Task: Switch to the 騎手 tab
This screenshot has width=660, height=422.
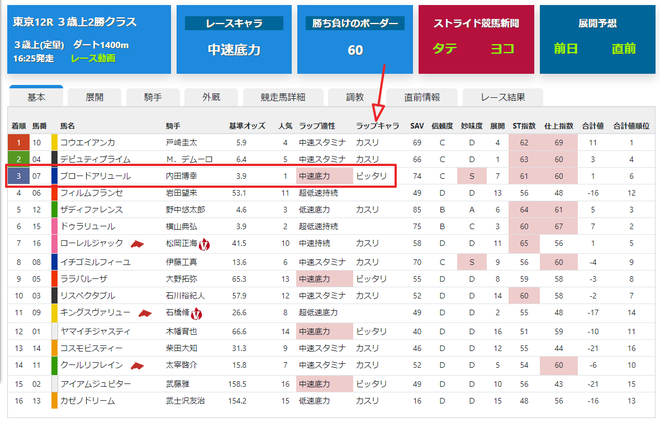Action: (153, 97)
